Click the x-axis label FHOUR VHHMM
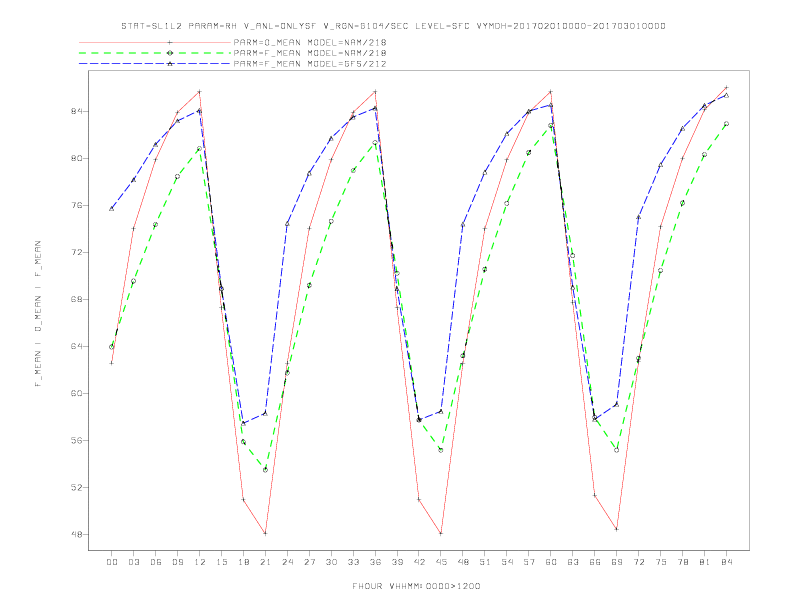Image resolution: width=792 pixels, height=612 pixels. pyautogui.click(x=416, y=586)
